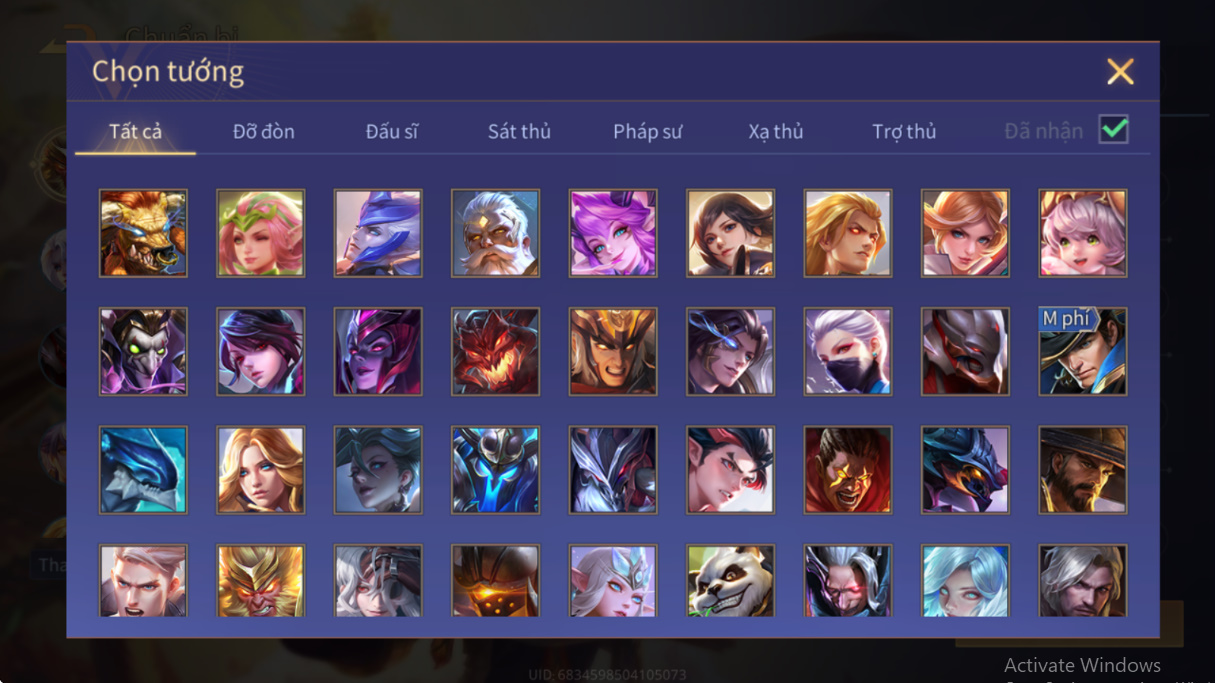Choose the panda hero portrait
Viewport: 1215px width, 683px height.
[730, 580]
